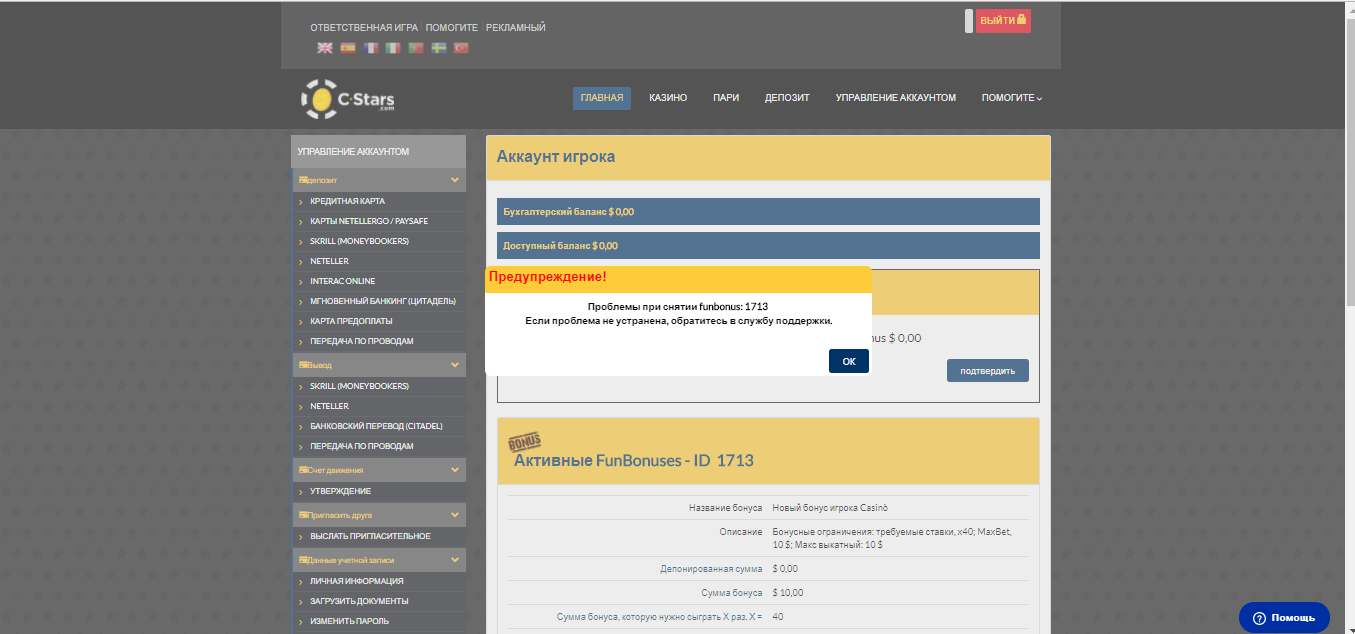Go to the Пари menu item
1355x634 pixels.
click(x=726, y=98)
